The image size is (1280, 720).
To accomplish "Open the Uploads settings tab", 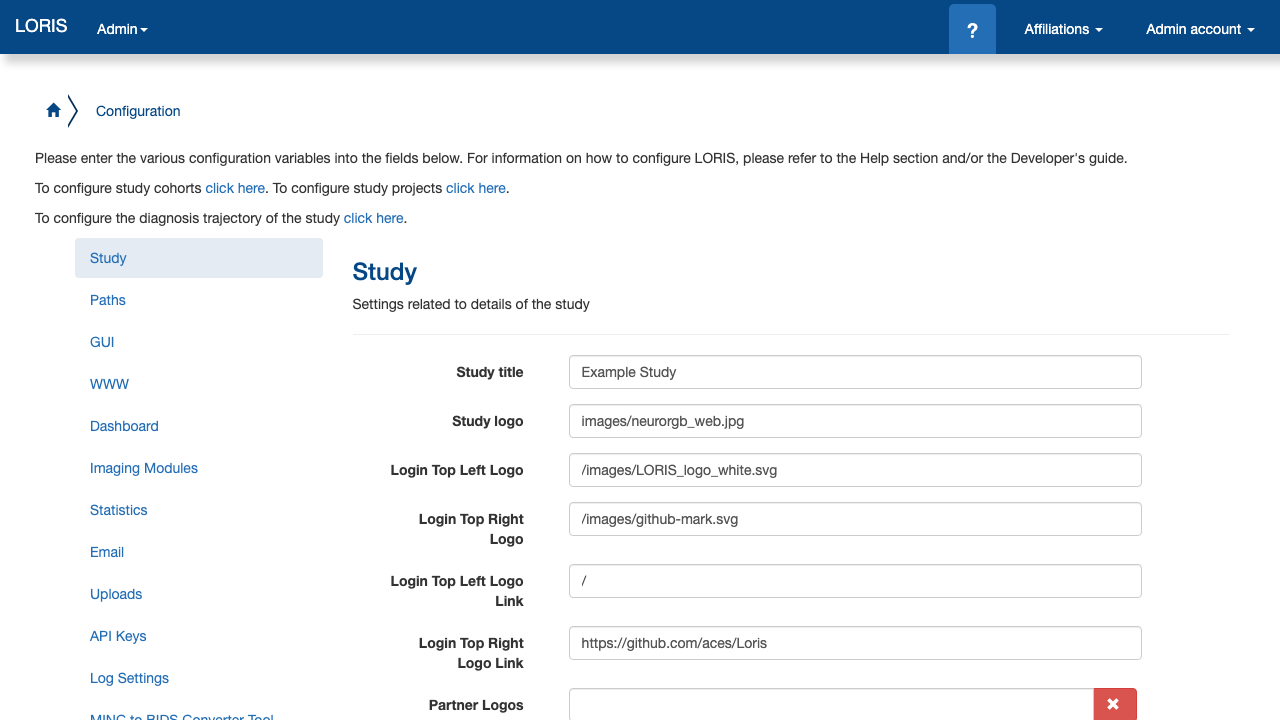I will [199, 594].
